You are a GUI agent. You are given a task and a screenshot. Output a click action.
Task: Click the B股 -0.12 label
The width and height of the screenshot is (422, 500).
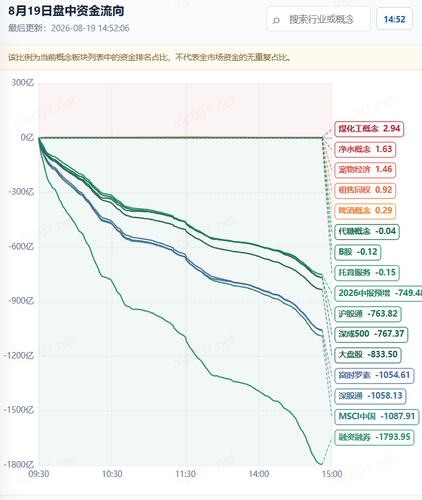pyautogui.click(x=358, y=252)
